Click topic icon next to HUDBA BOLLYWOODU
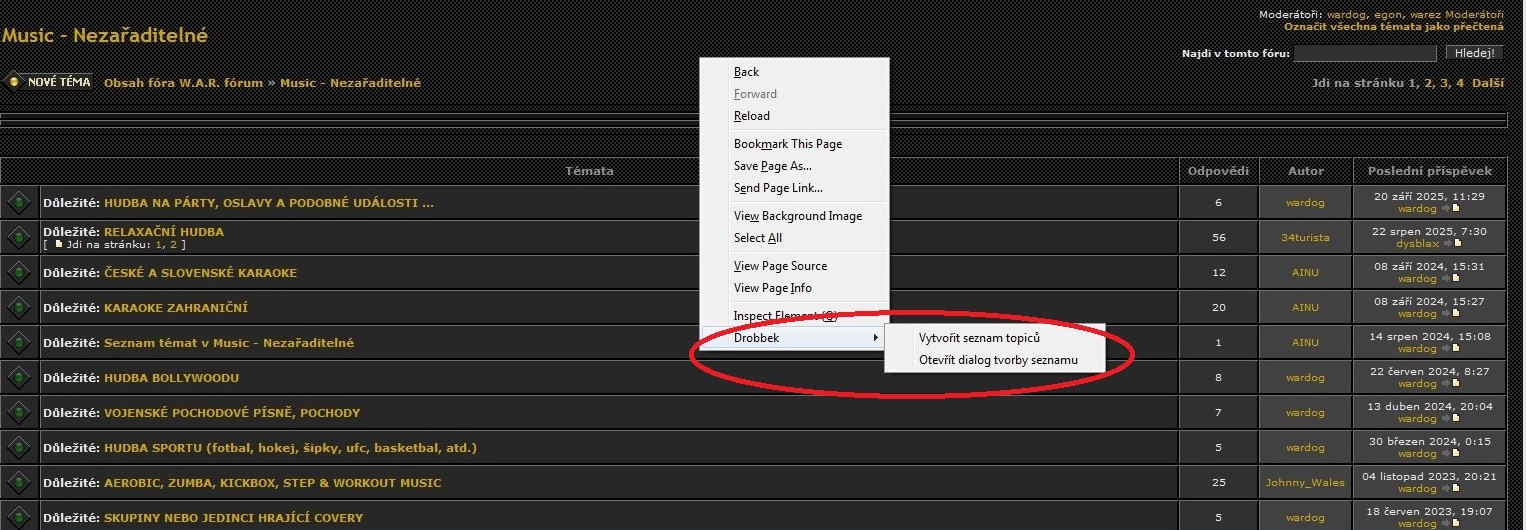 (18, 377)
